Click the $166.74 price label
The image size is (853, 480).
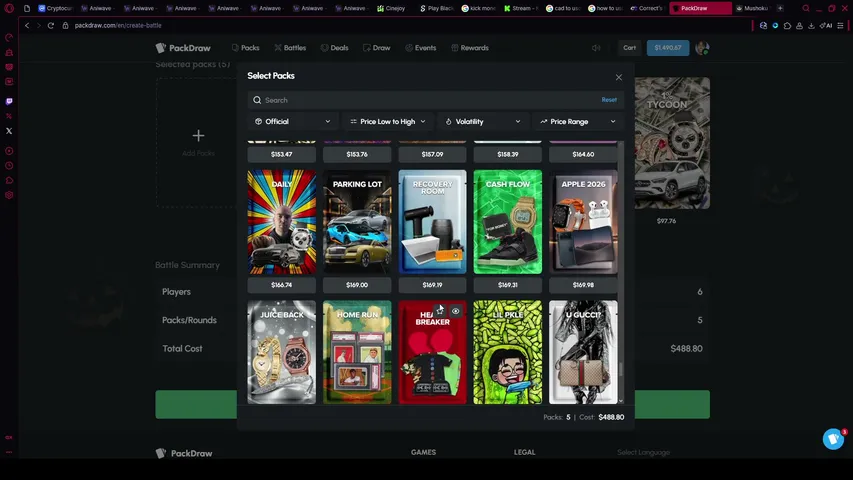(282, 285)
